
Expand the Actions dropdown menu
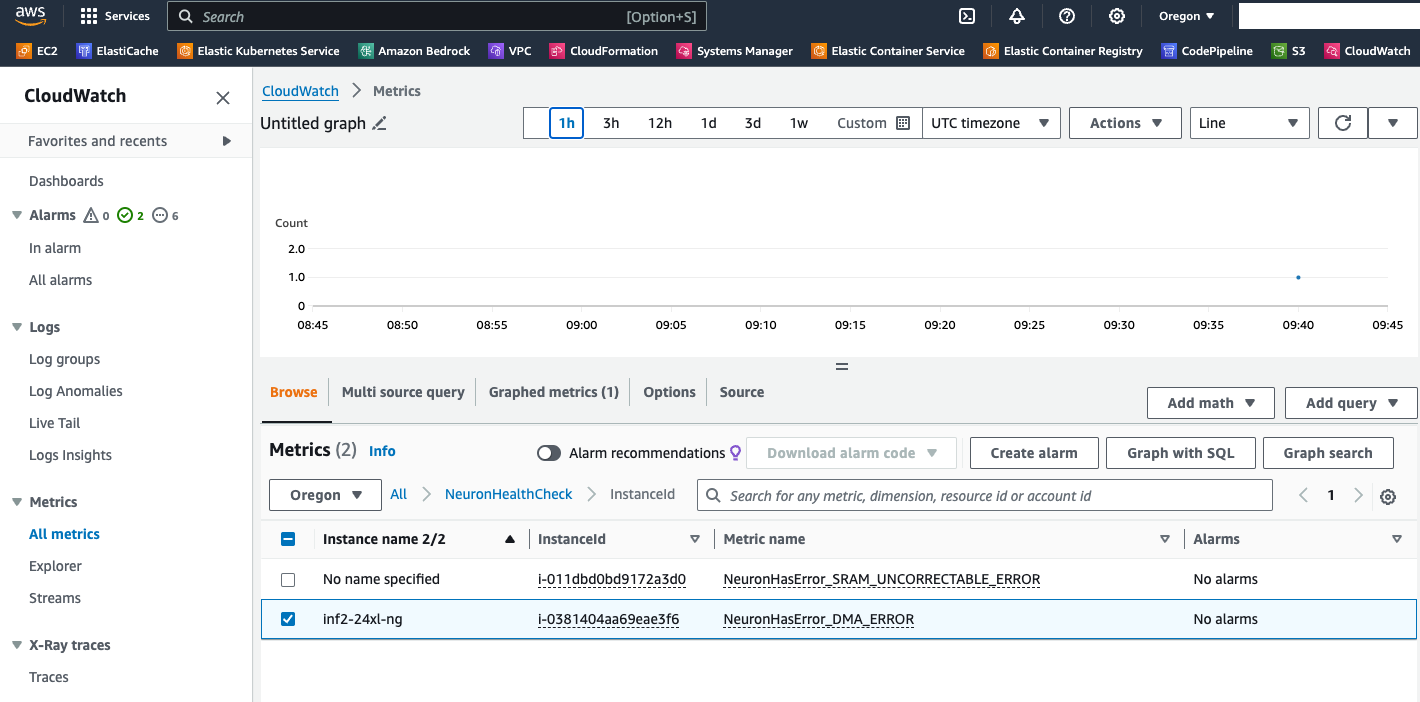1125,123
